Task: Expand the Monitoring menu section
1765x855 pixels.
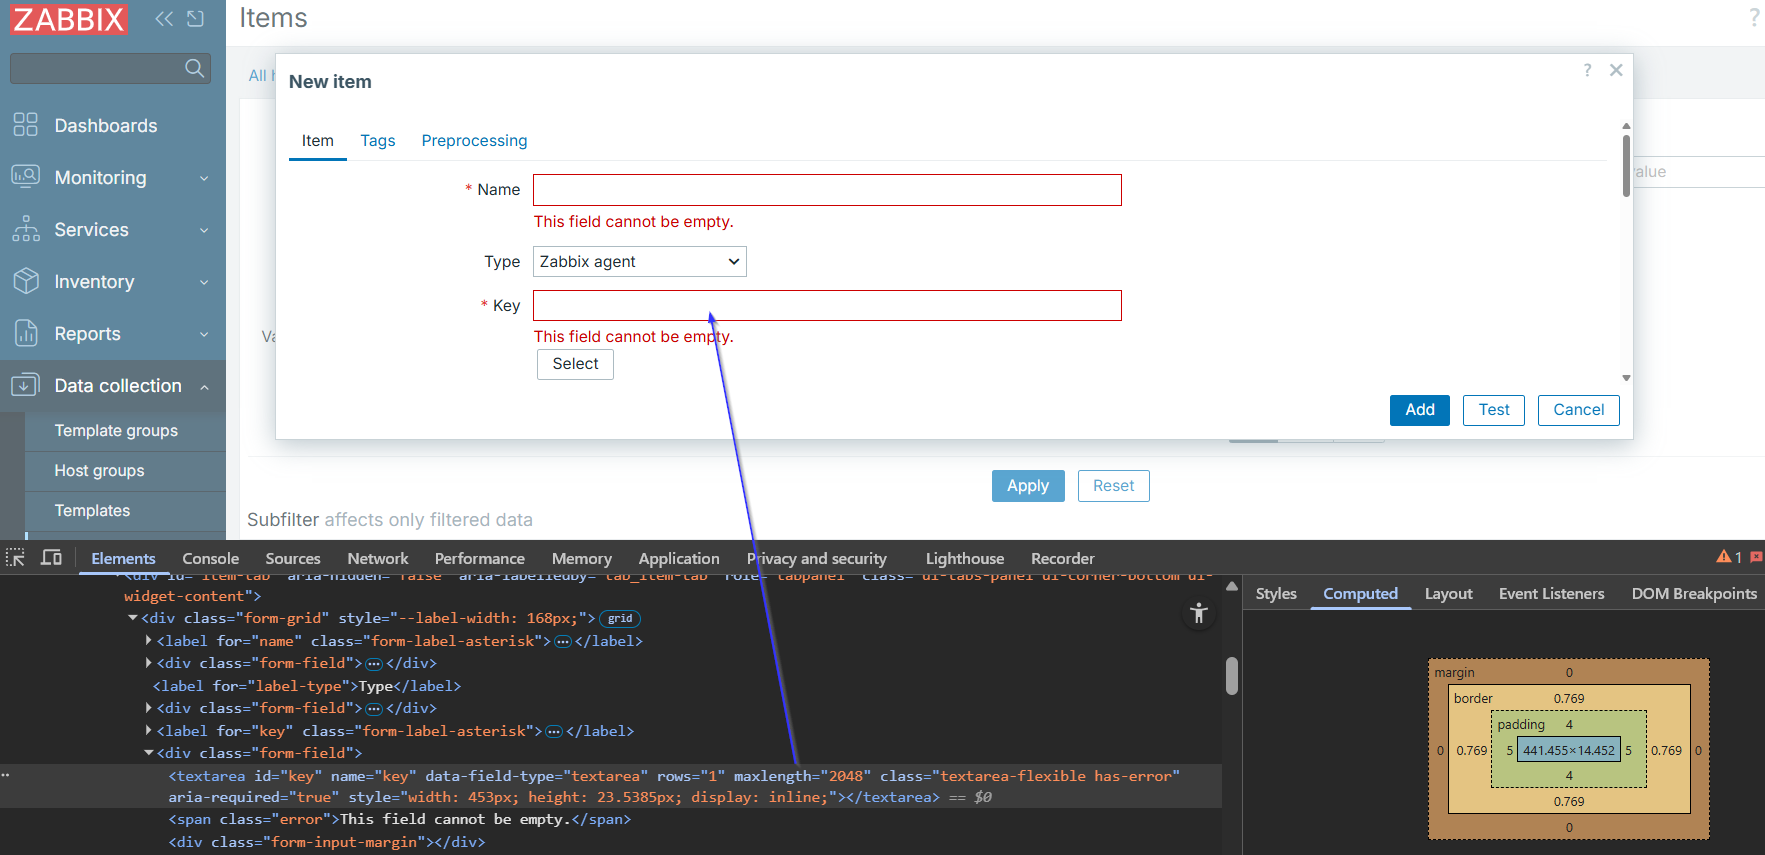Action: 112,178
